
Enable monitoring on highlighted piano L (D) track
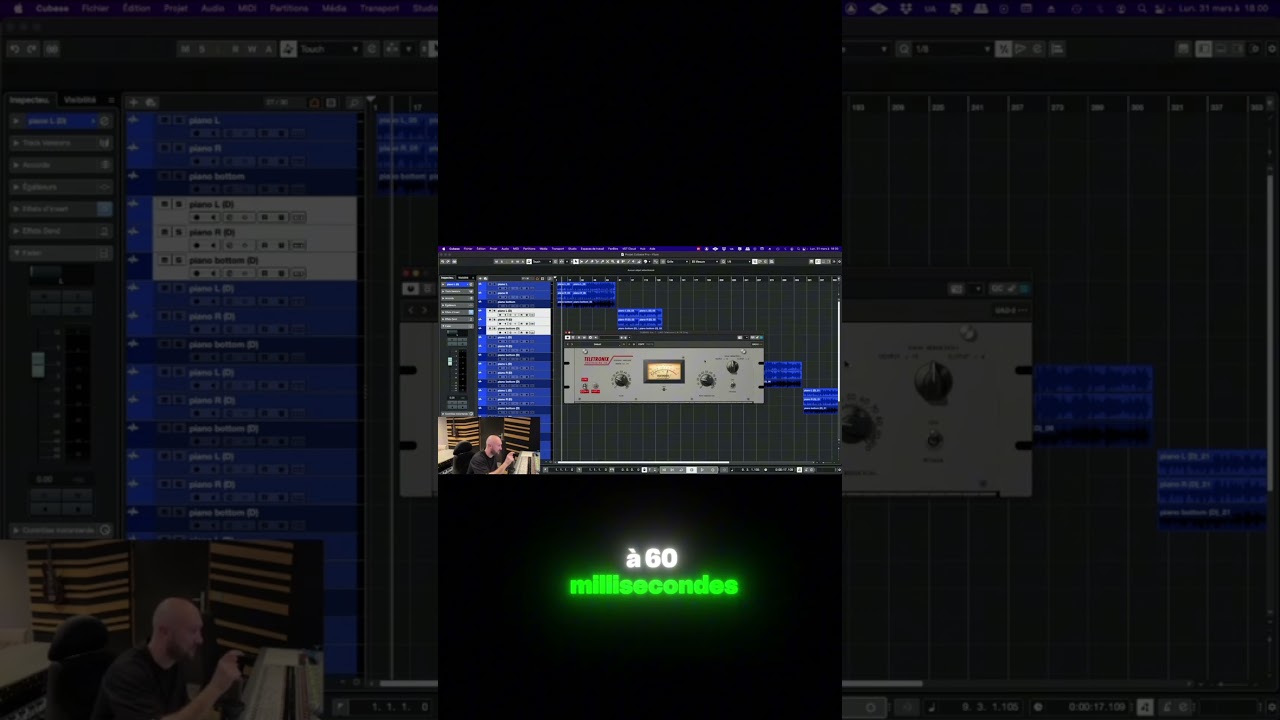(212, 217)
